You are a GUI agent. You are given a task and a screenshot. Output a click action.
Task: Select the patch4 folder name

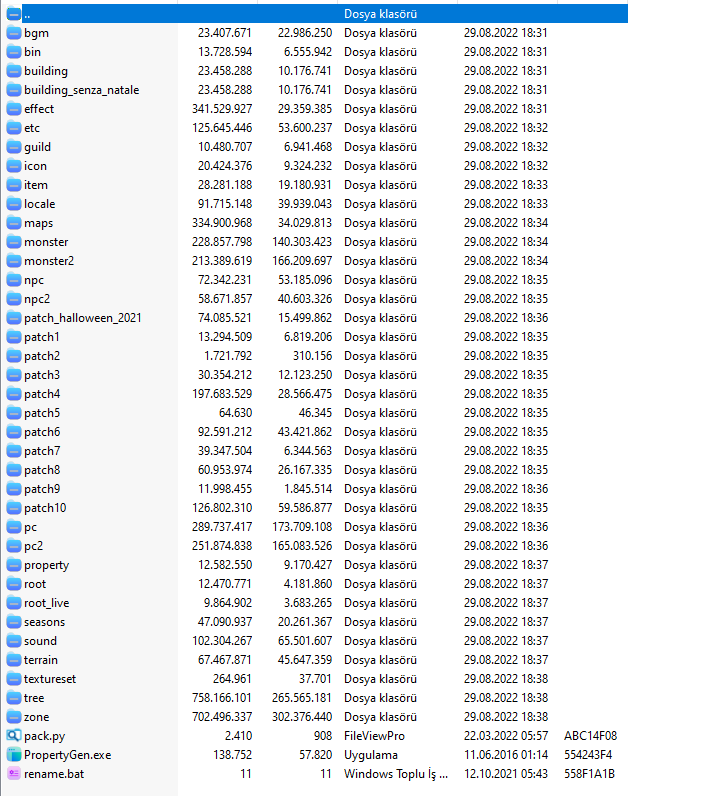click(42, 394)
